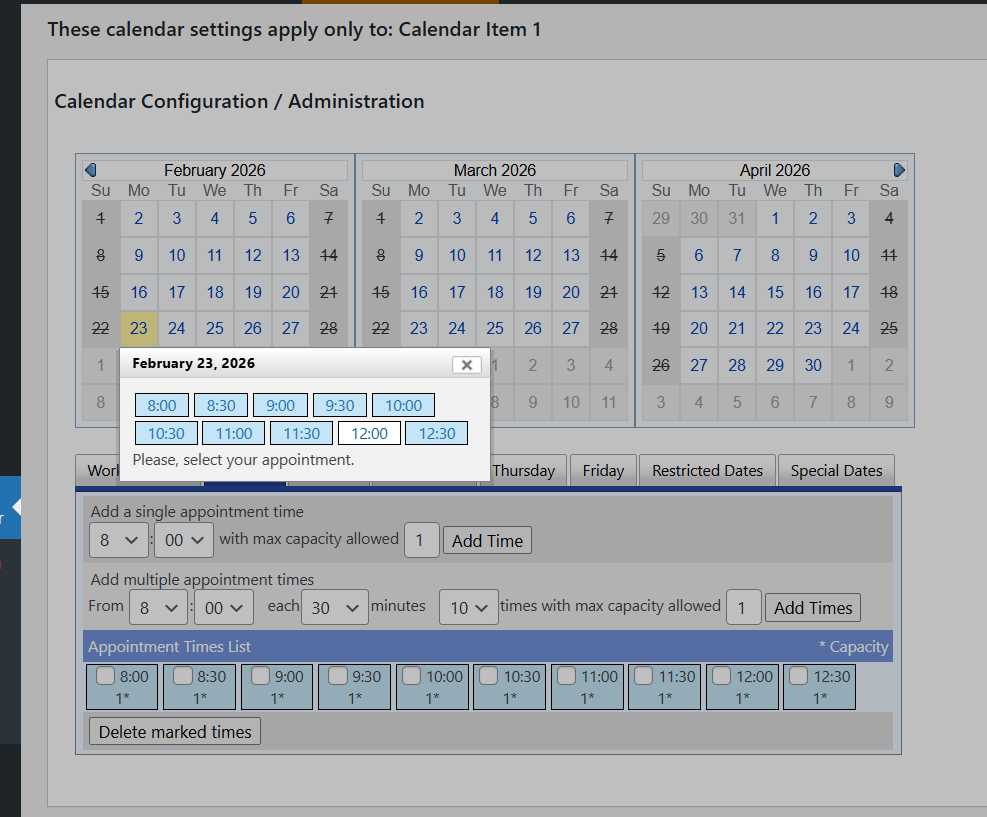Click the max capacity input field
Viewport: 987px width, 817px height.
pyautogui.click(x=421, y=540)
